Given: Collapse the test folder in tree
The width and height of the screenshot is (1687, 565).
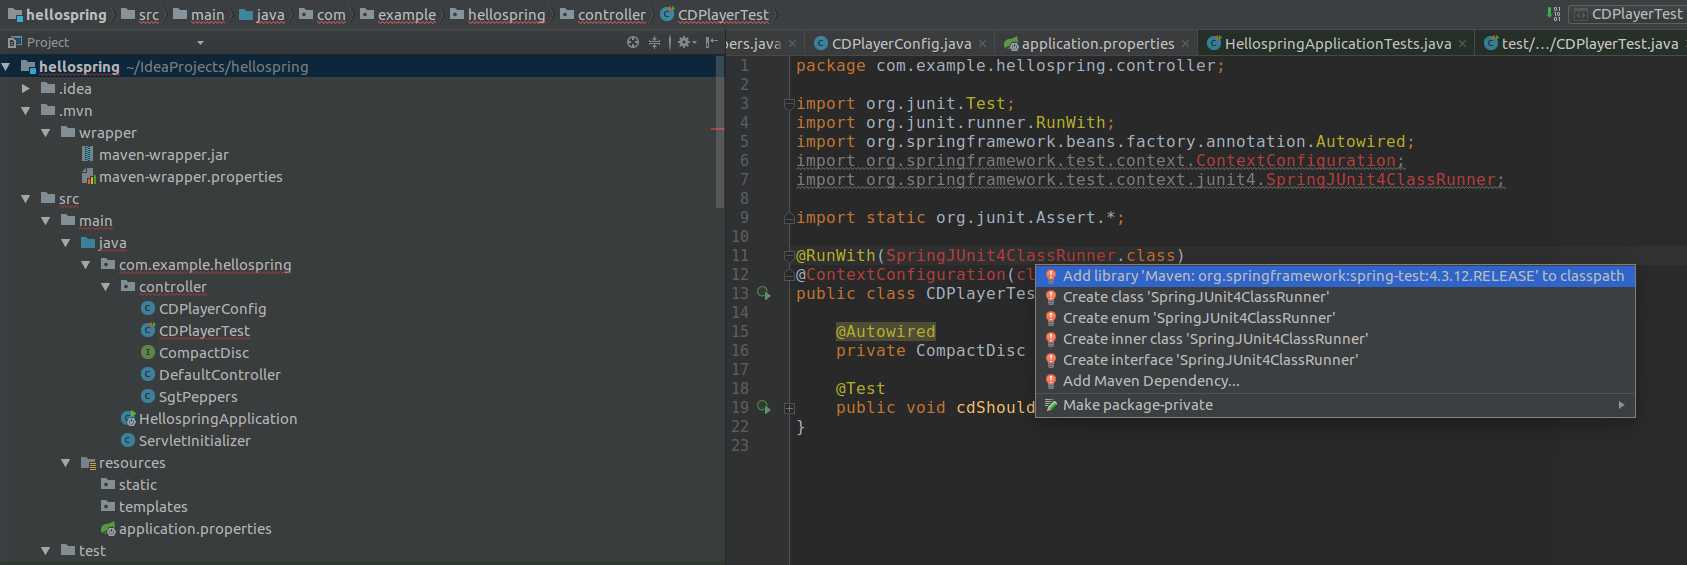Looking at the screenshot, I should [x=46, y=551].
